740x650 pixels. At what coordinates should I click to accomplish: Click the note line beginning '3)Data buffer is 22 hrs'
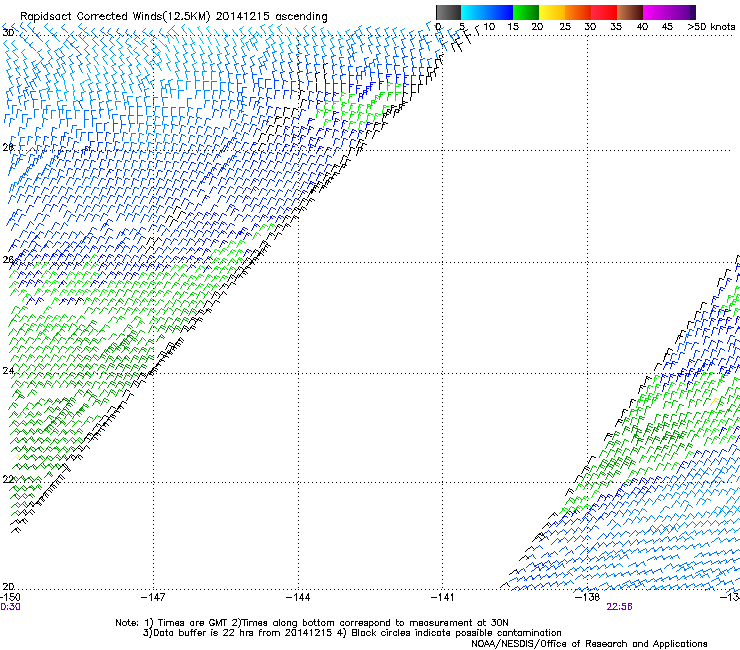[x=352, y=633]
